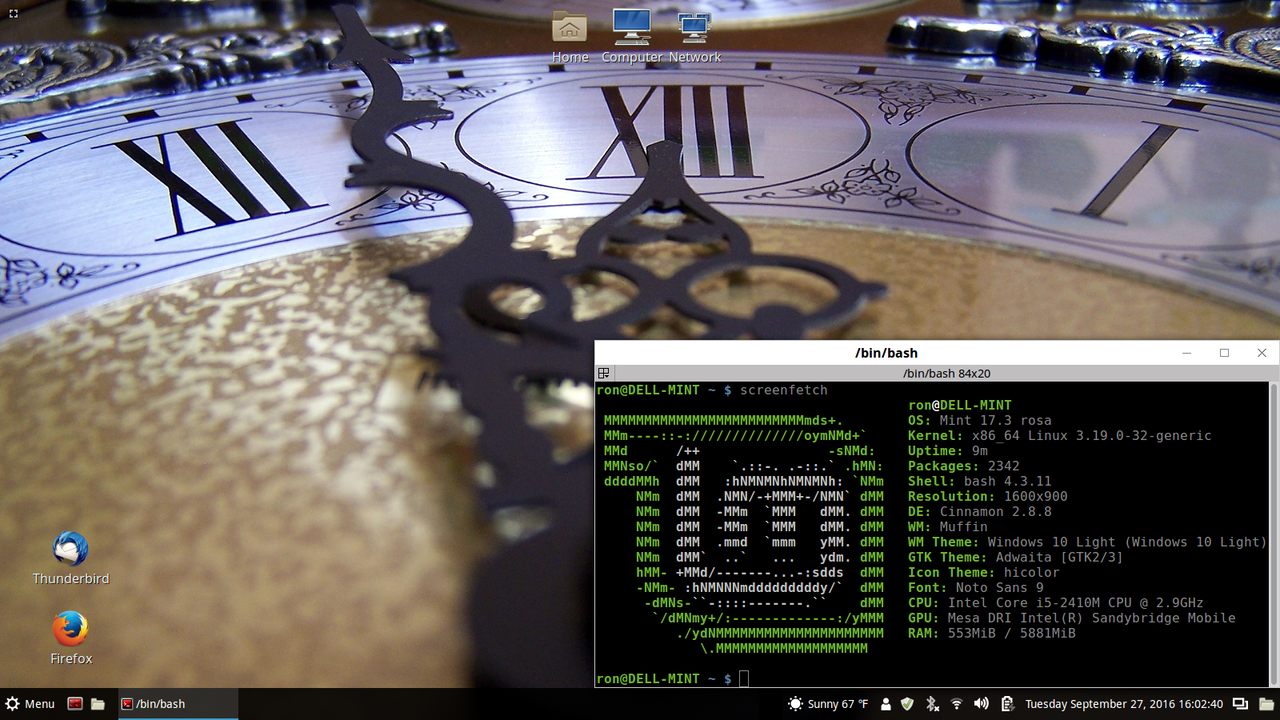Click the 'RAM: 553MiB / 5881MiB' line
This screenshot has height=720, width=1280.
pyautogui.click(x=992, y=633)
